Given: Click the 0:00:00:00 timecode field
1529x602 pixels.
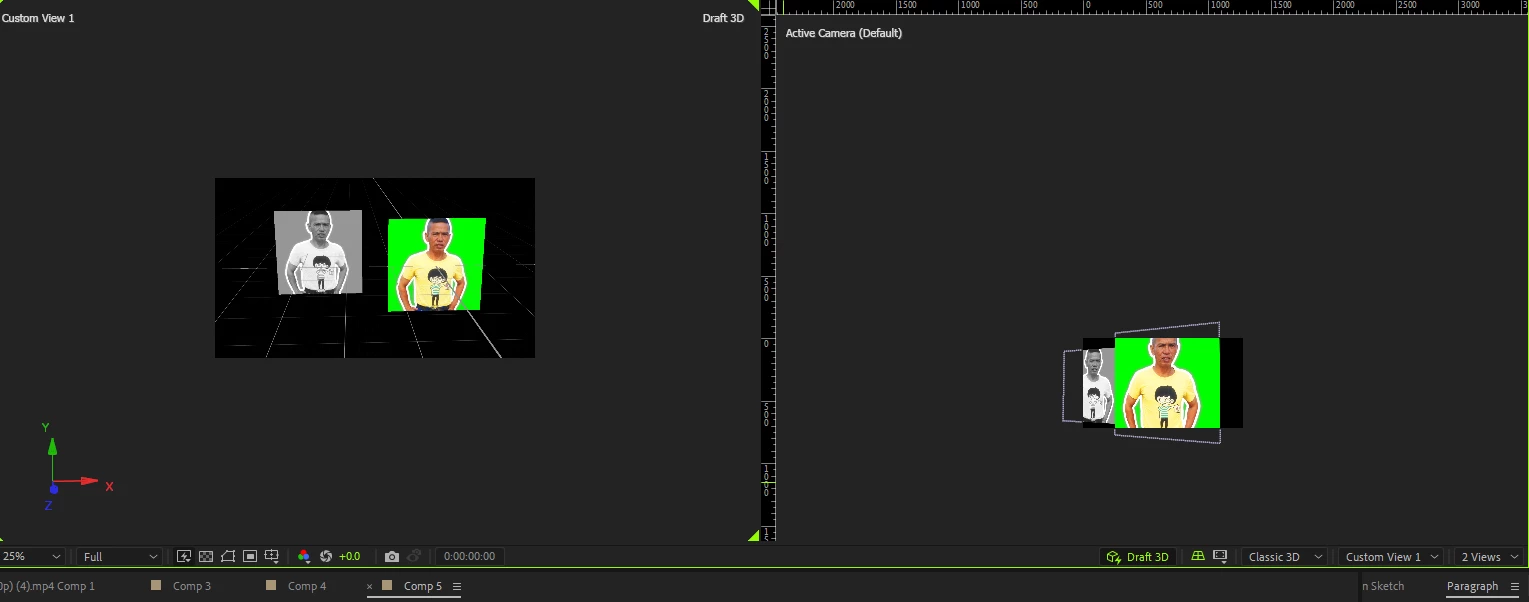Looking at the screenshot, I should coord(470,557).
